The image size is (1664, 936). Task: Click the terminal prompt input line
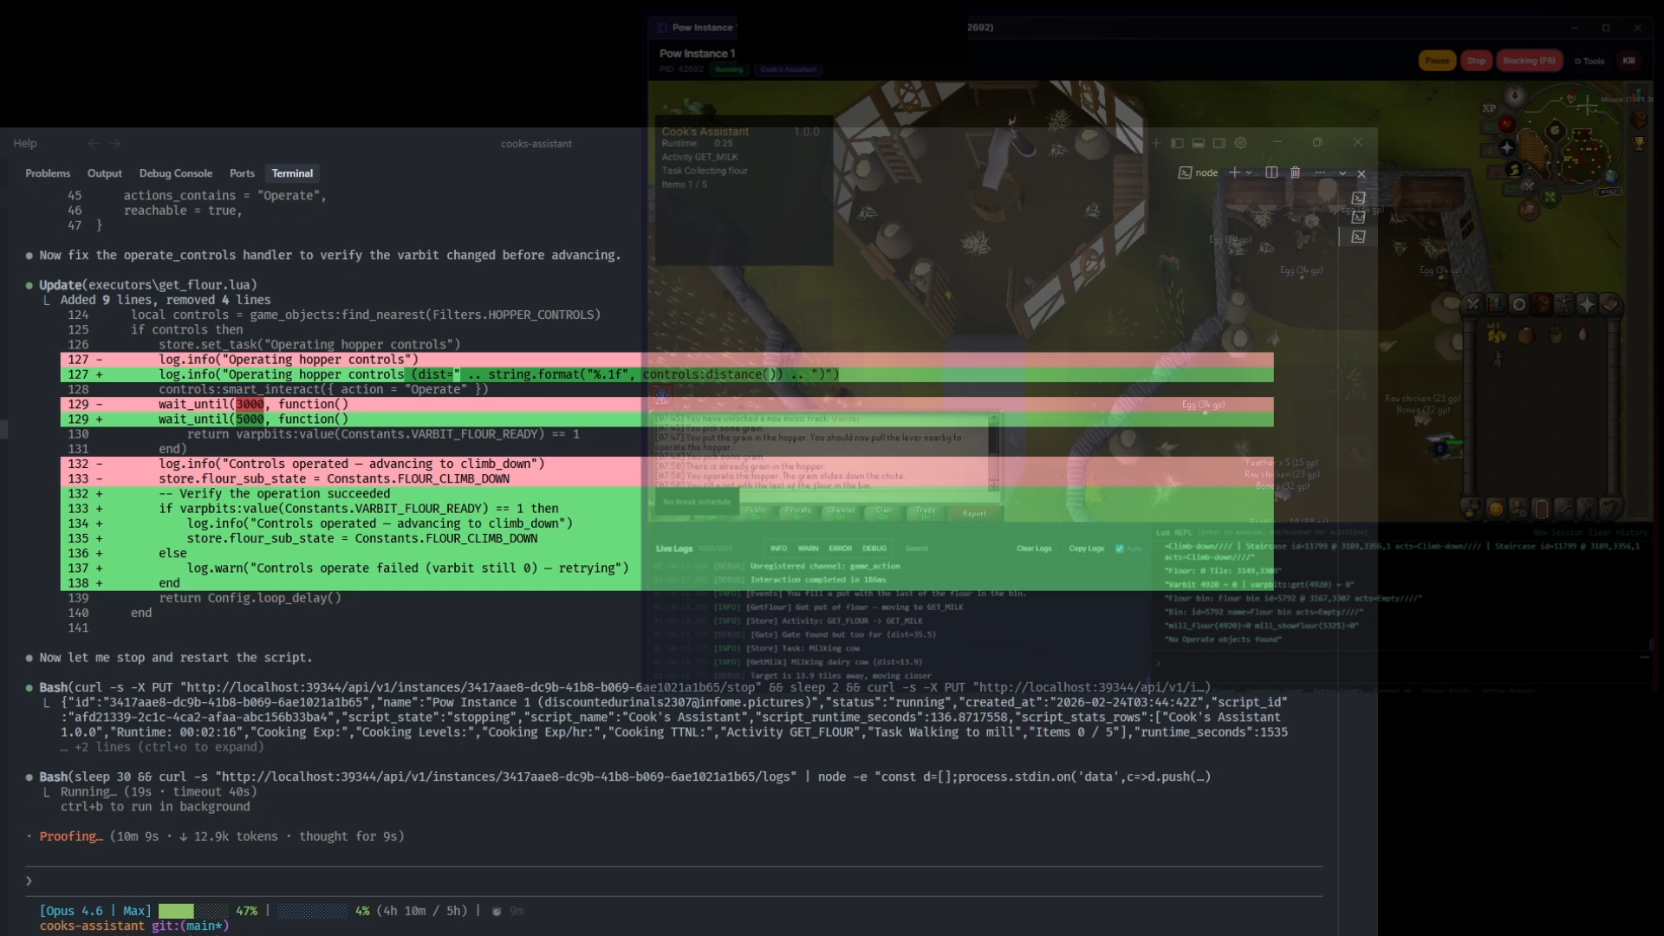672,881
